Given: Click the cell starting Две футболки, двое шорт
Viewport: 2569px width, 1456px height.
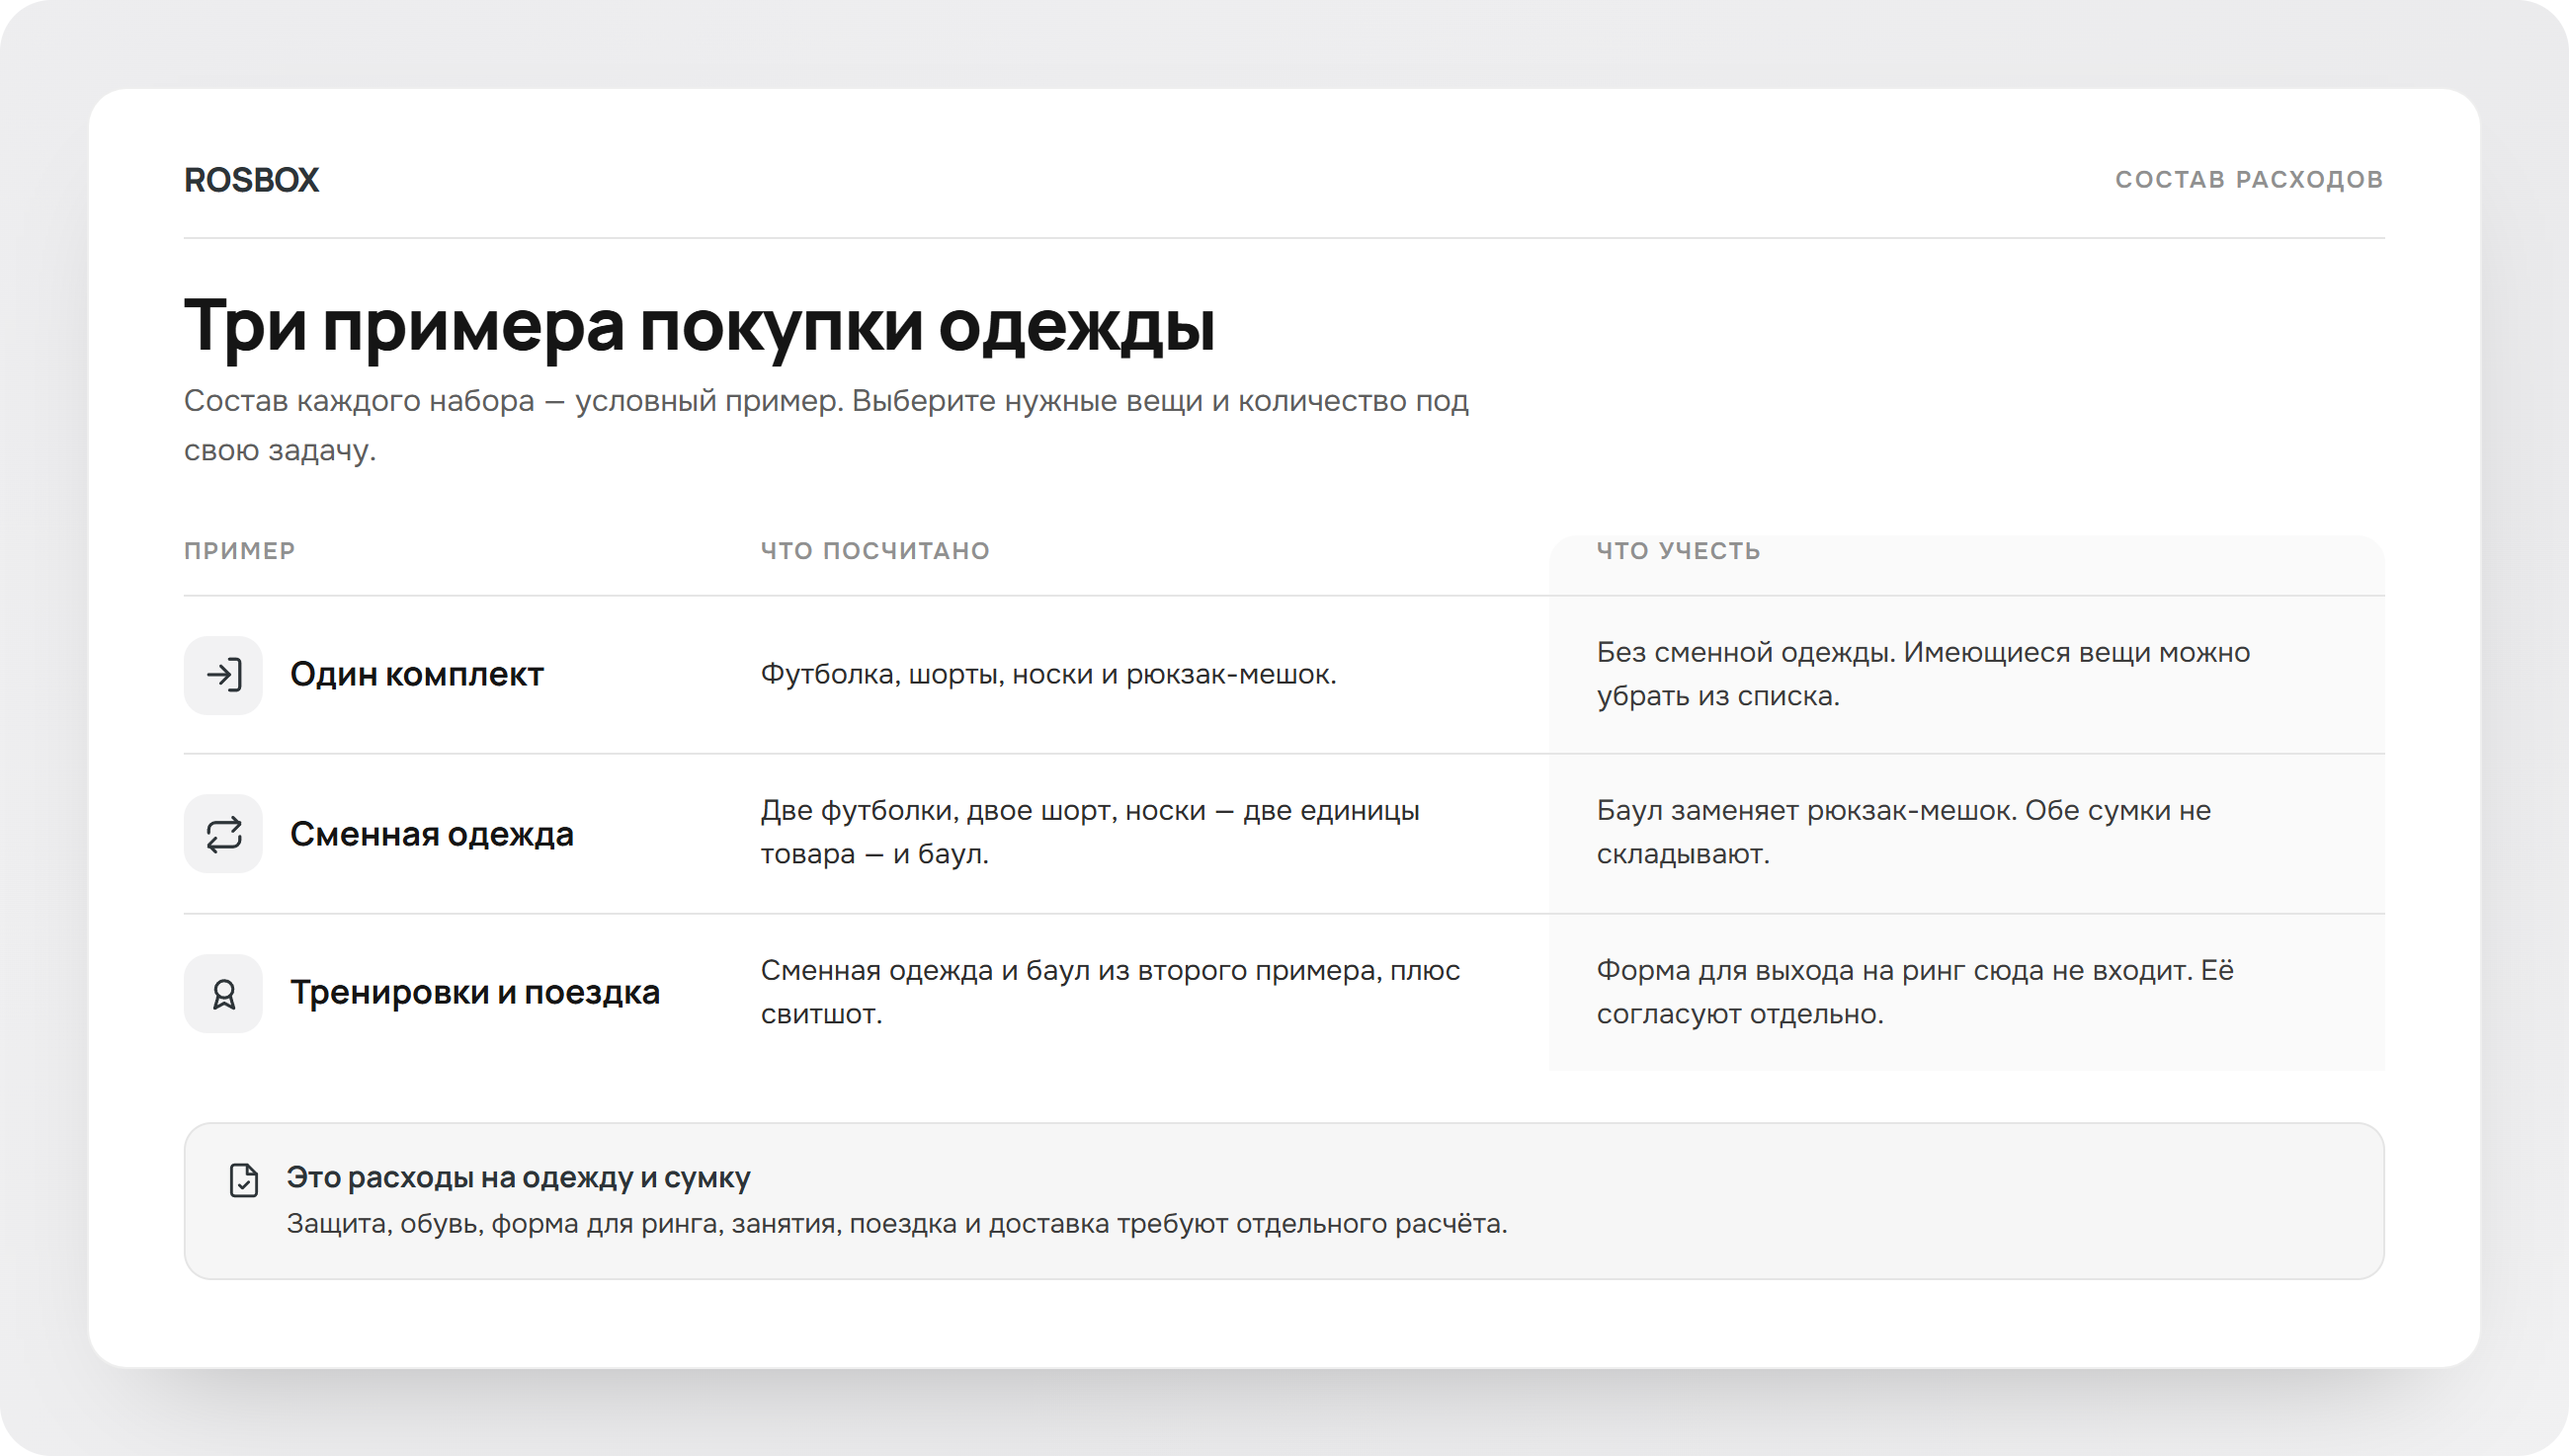Looking at the screenshot, I should click(x=1090, y=832).
